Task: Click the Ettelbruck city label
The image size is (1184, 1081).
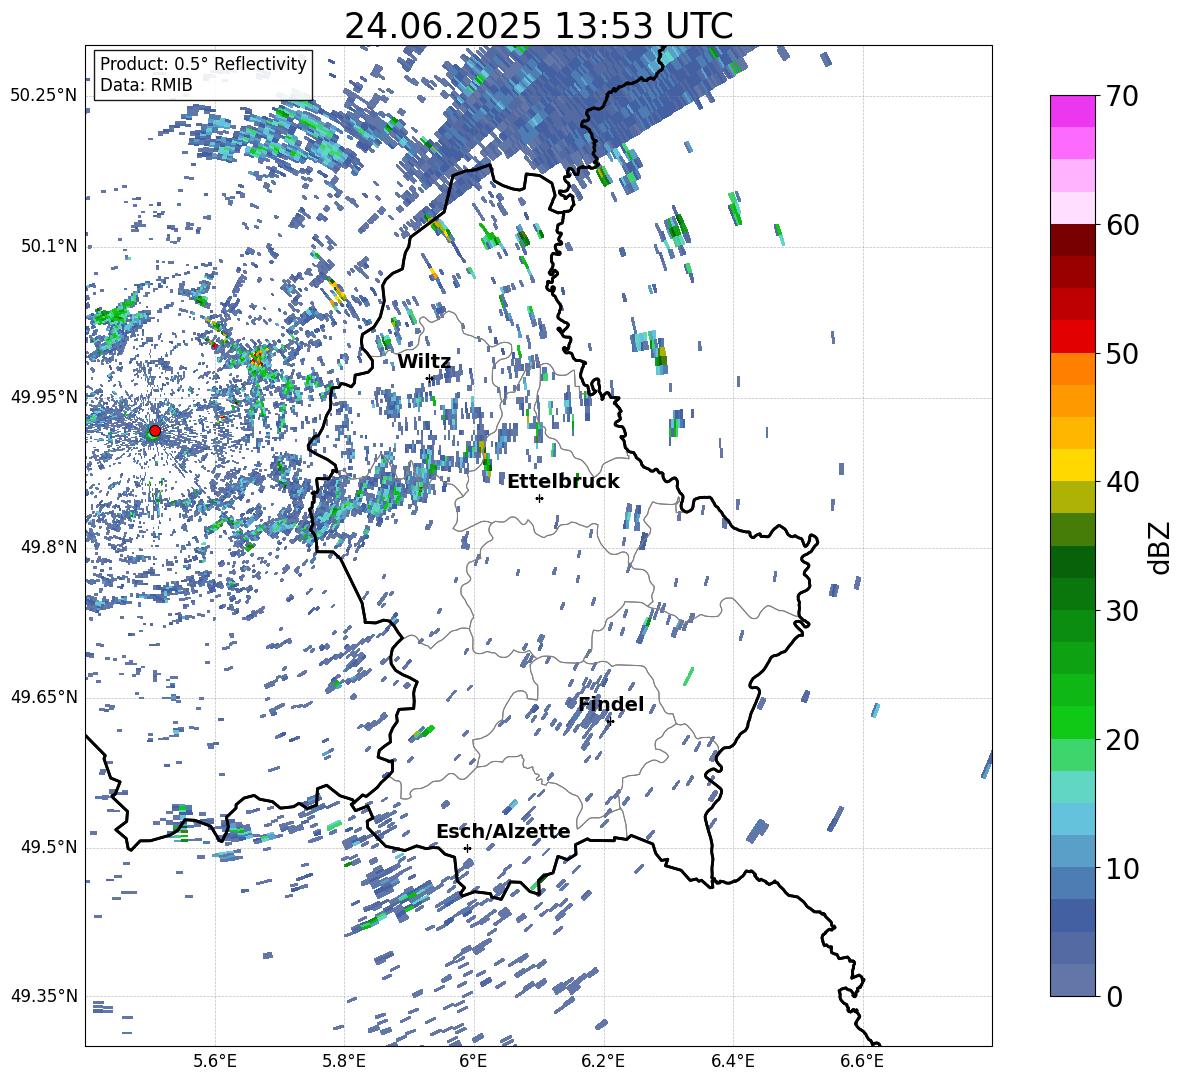Action: [x=563, y=482]
